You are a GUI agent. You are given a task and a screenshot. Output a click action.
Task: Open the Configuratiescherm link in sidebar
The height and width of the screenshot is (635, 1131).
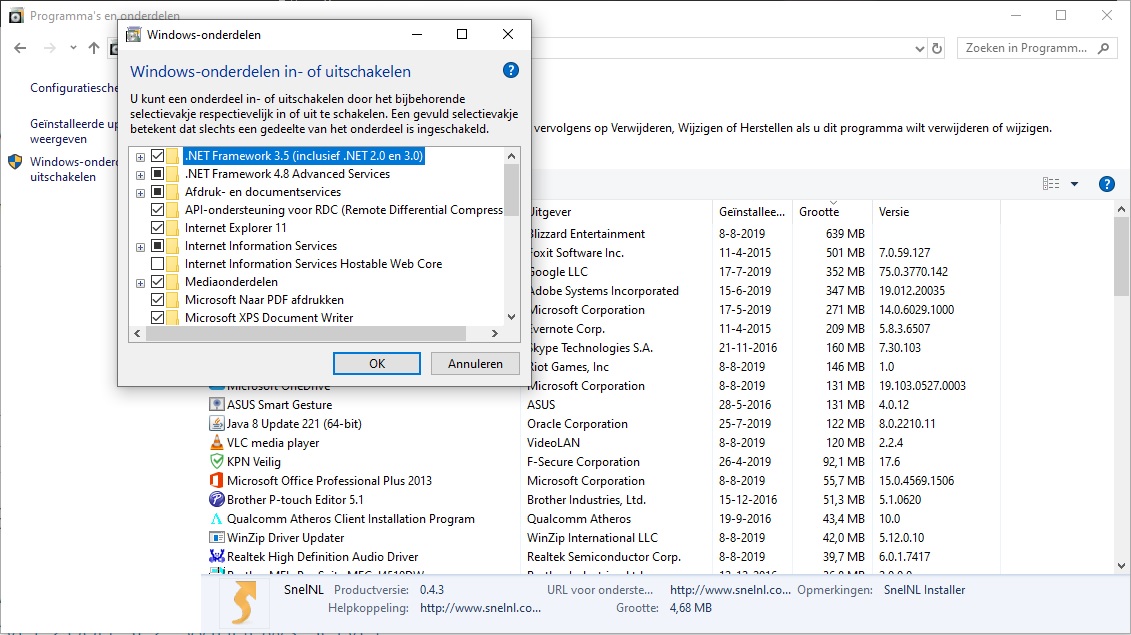point(74,87)
